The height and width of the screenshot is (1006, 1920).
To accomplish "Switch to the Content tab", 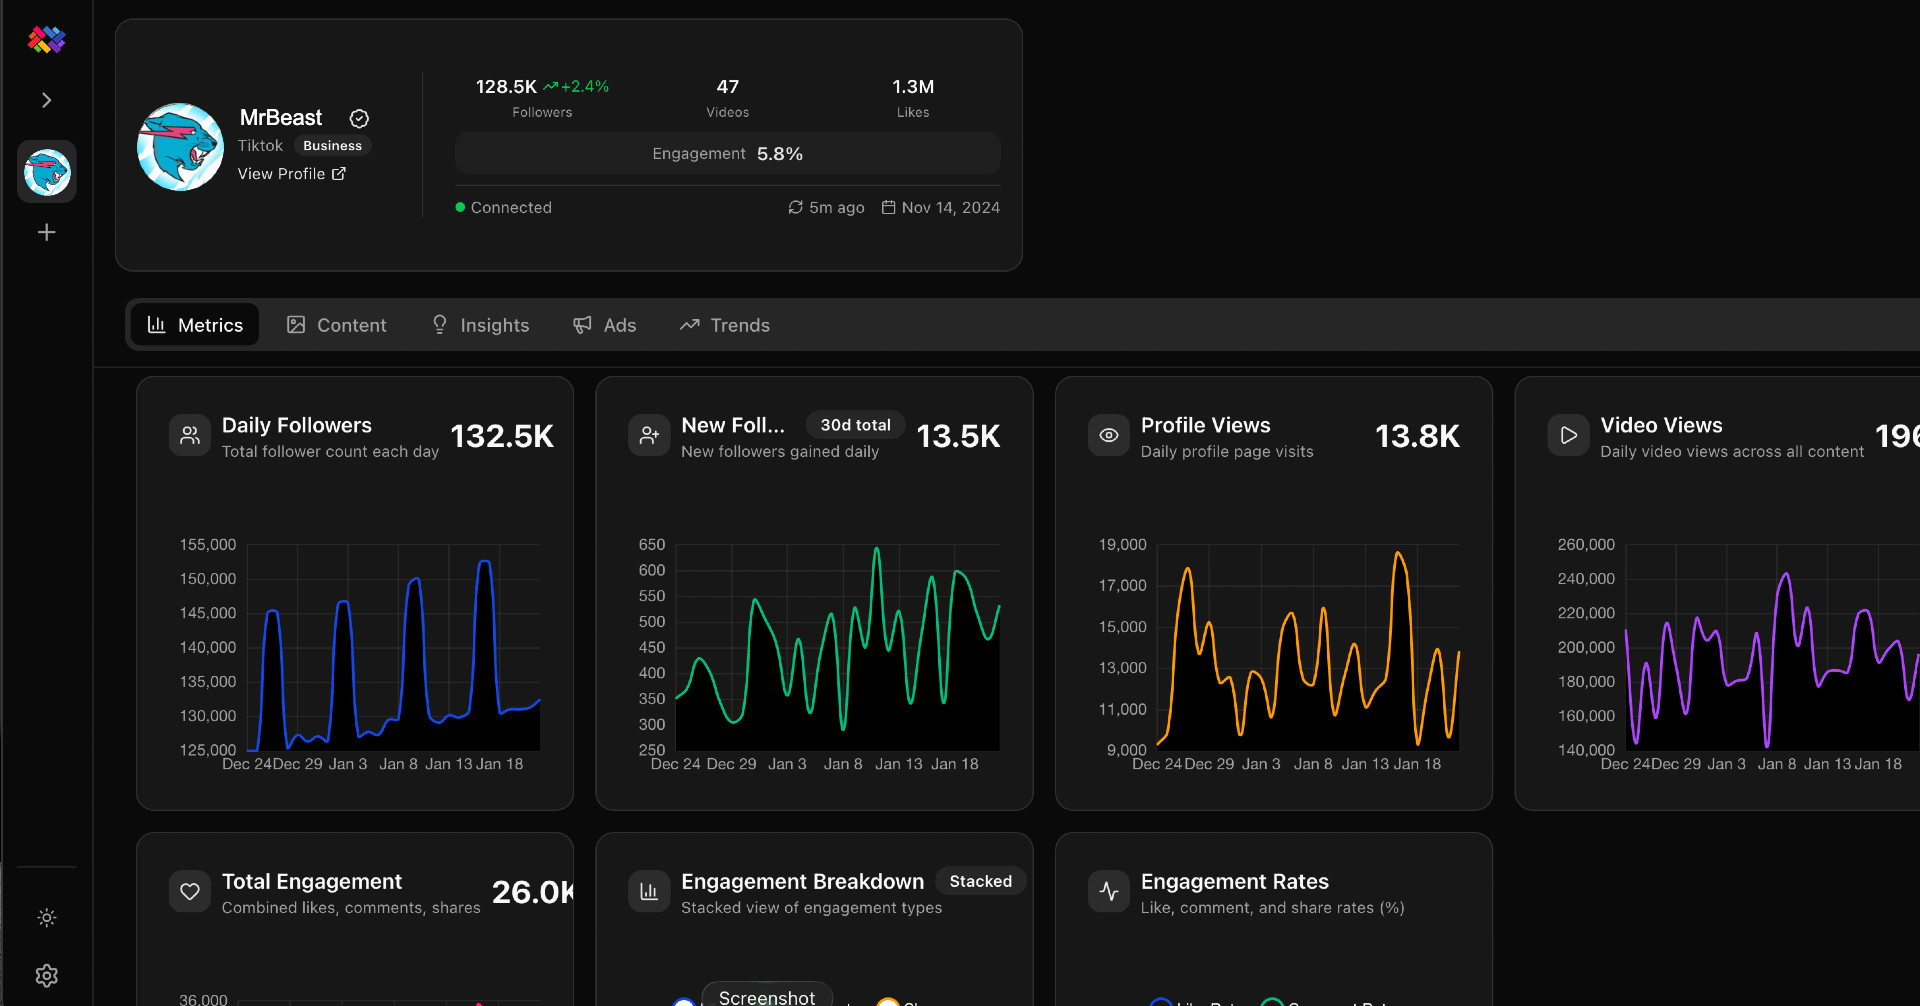I will pos(336,325).
